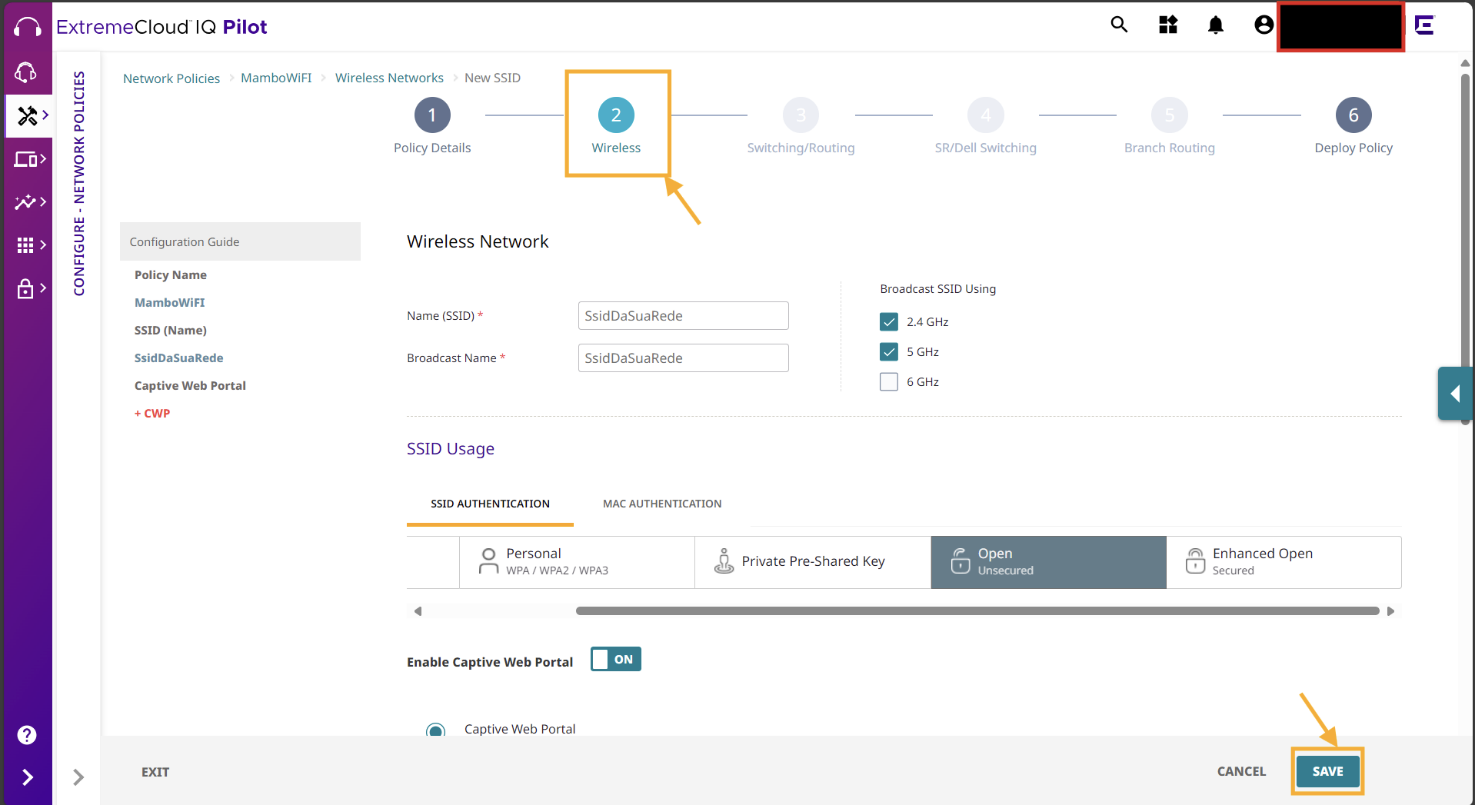The image size is (1475, 805).
Task: Open the devices sidebar icon
Action: click(28, 159)
